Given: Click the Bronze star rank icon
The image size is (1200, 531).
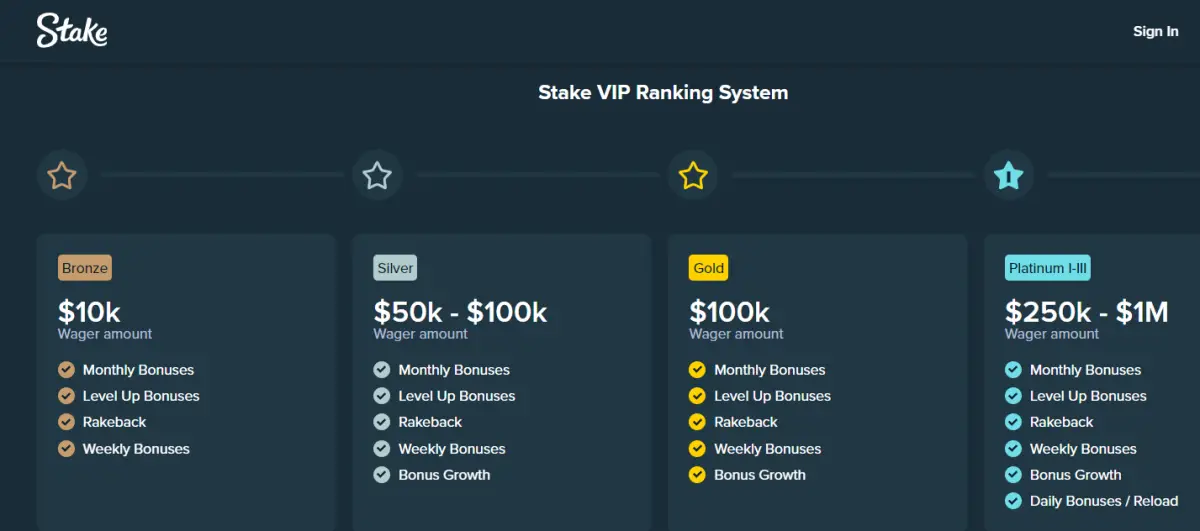Looking at the screenshot, I should [x=62, y=176].
